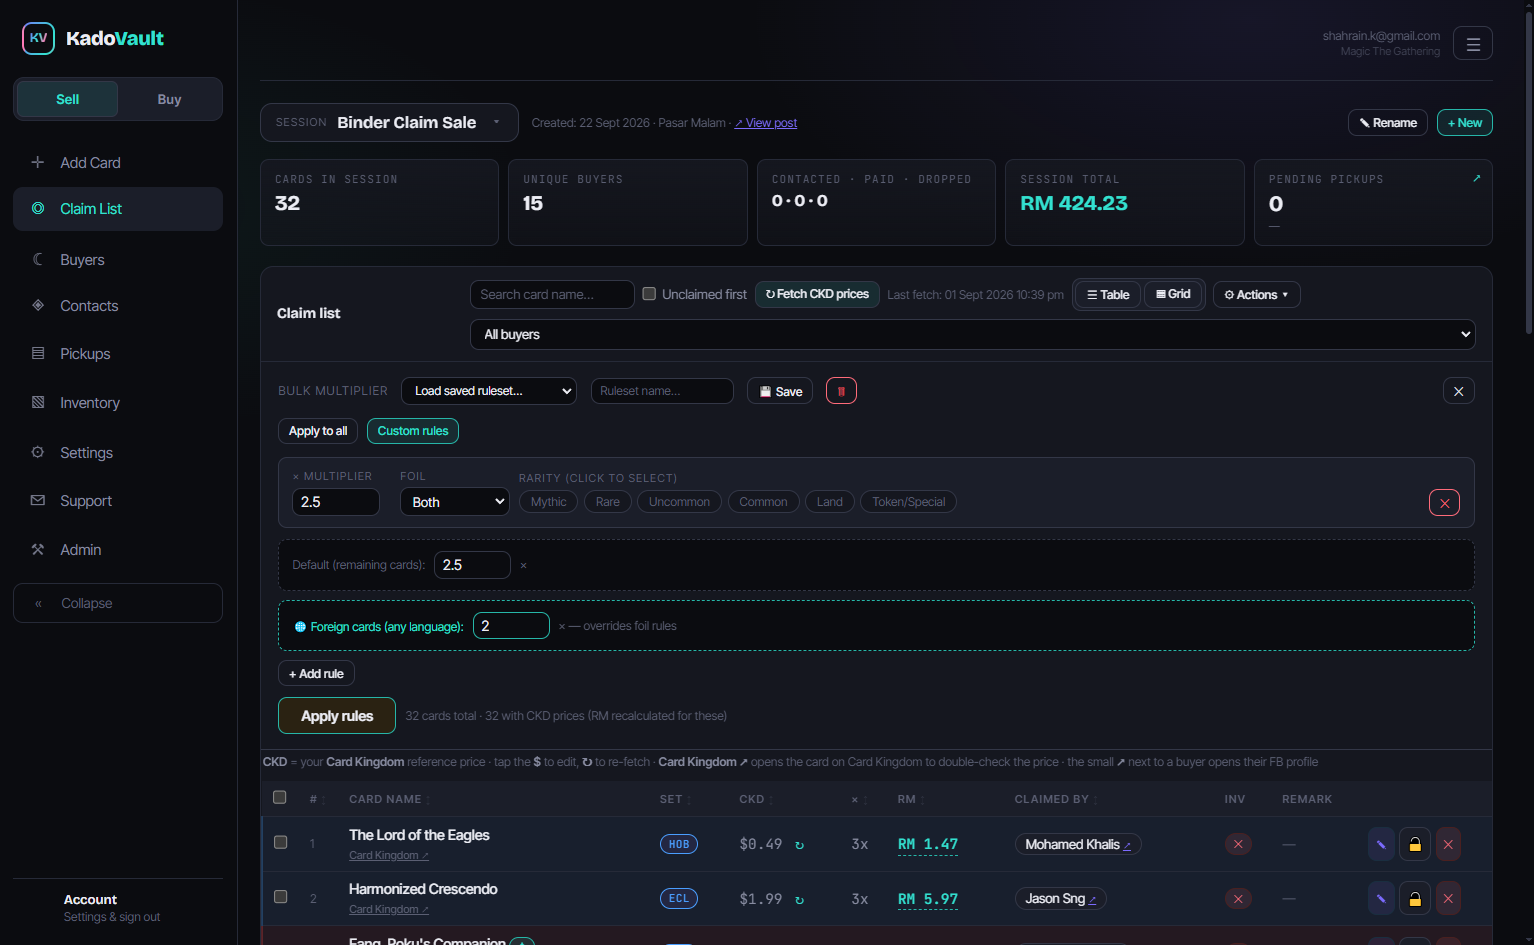Expand the All buyers filter dropdown
1534x945 pixels.
(x=973, y=334)
